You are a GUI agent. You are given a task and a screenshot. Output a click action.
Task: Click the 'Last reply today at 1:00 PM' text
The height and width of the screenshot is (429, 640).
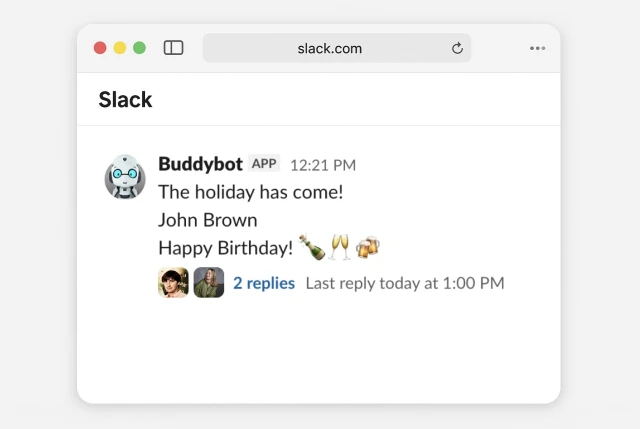click(x=405, y=283)
